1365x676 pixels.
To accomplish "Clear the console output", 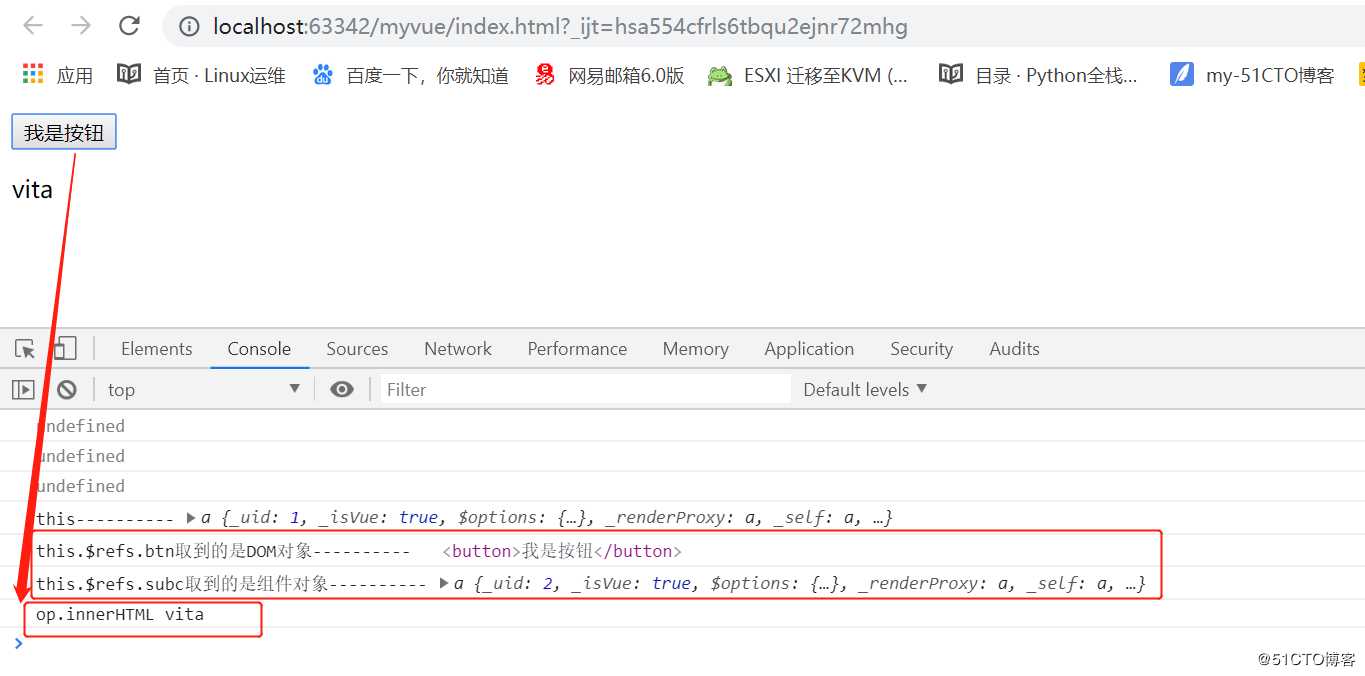I will [67, 390].
